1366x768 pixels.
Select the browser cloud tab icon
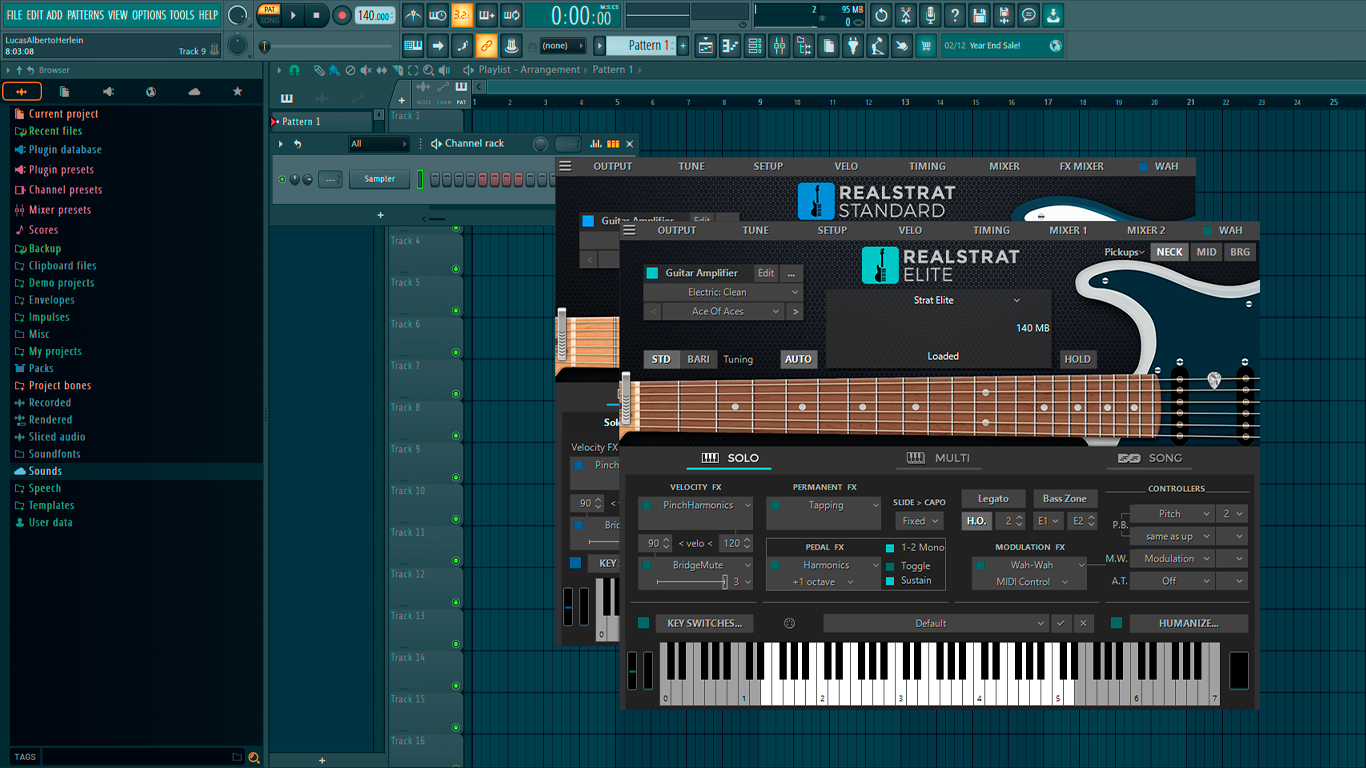click(x=194, y=92)
